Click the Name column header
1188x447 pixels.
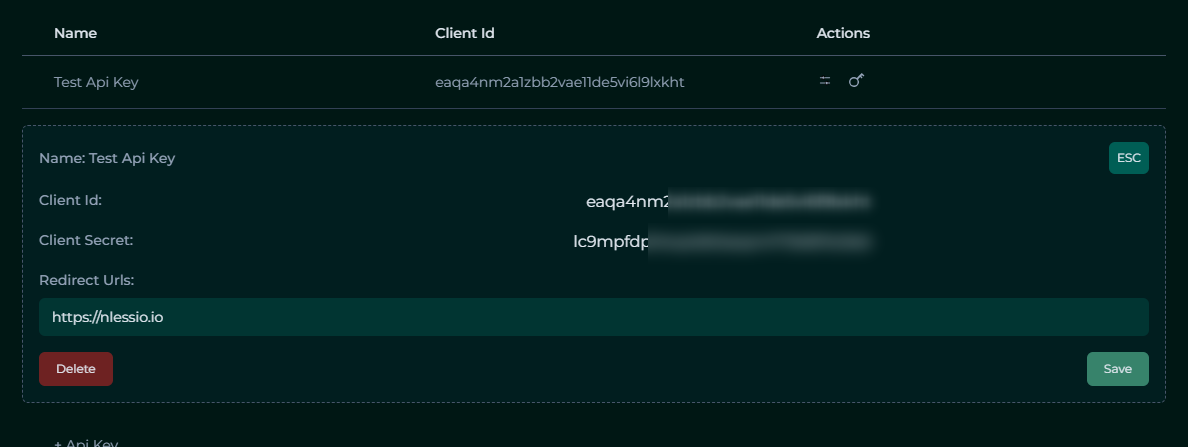[76, 33]
